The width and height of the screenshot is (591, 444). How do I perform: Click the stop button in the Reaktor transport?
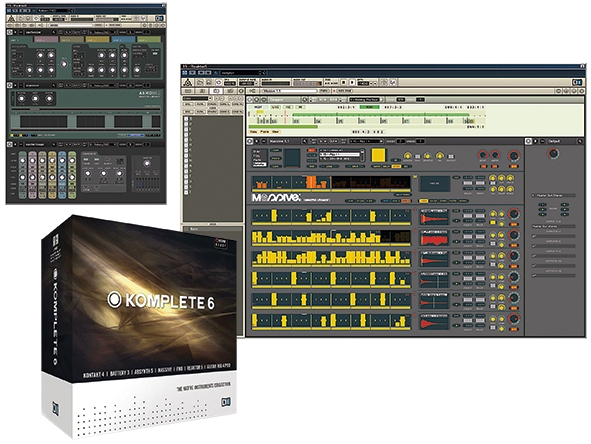tap(343, 82)
